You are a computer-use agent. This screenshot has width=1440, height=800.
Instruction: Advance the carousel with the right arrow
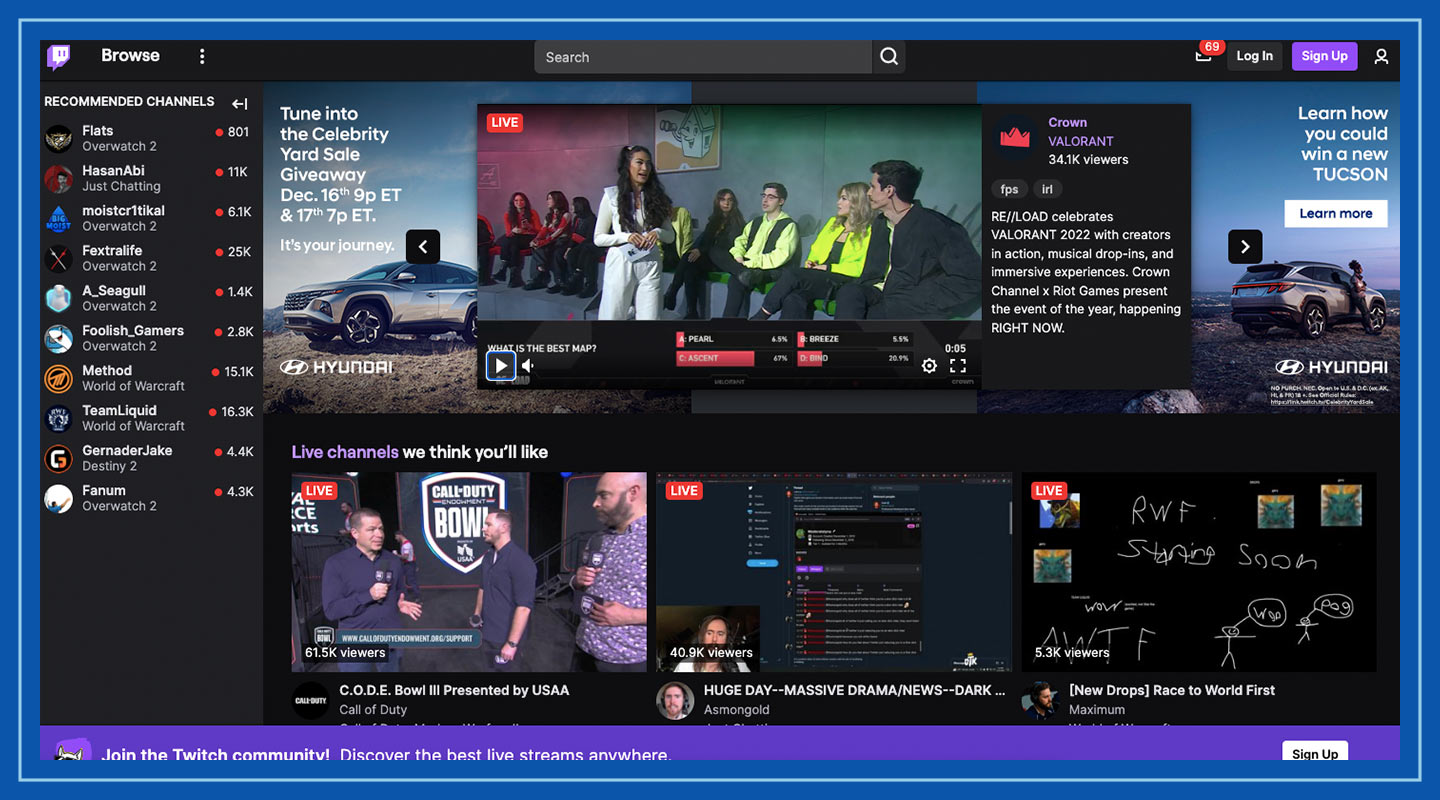[x=1245, y=246]
